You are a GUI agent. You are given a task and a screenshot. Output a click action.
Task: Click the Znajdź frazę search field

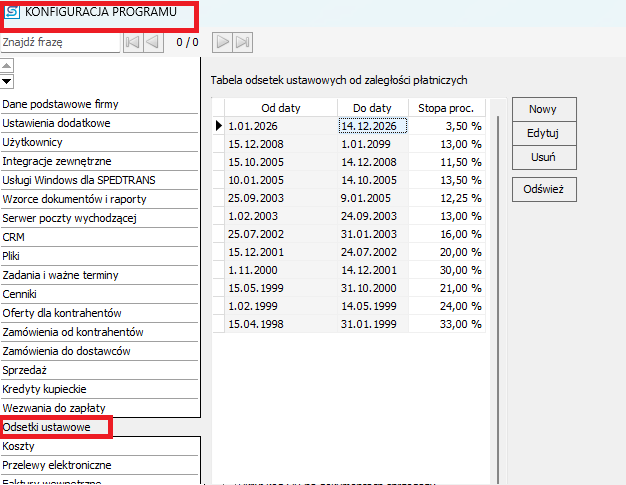60,42
